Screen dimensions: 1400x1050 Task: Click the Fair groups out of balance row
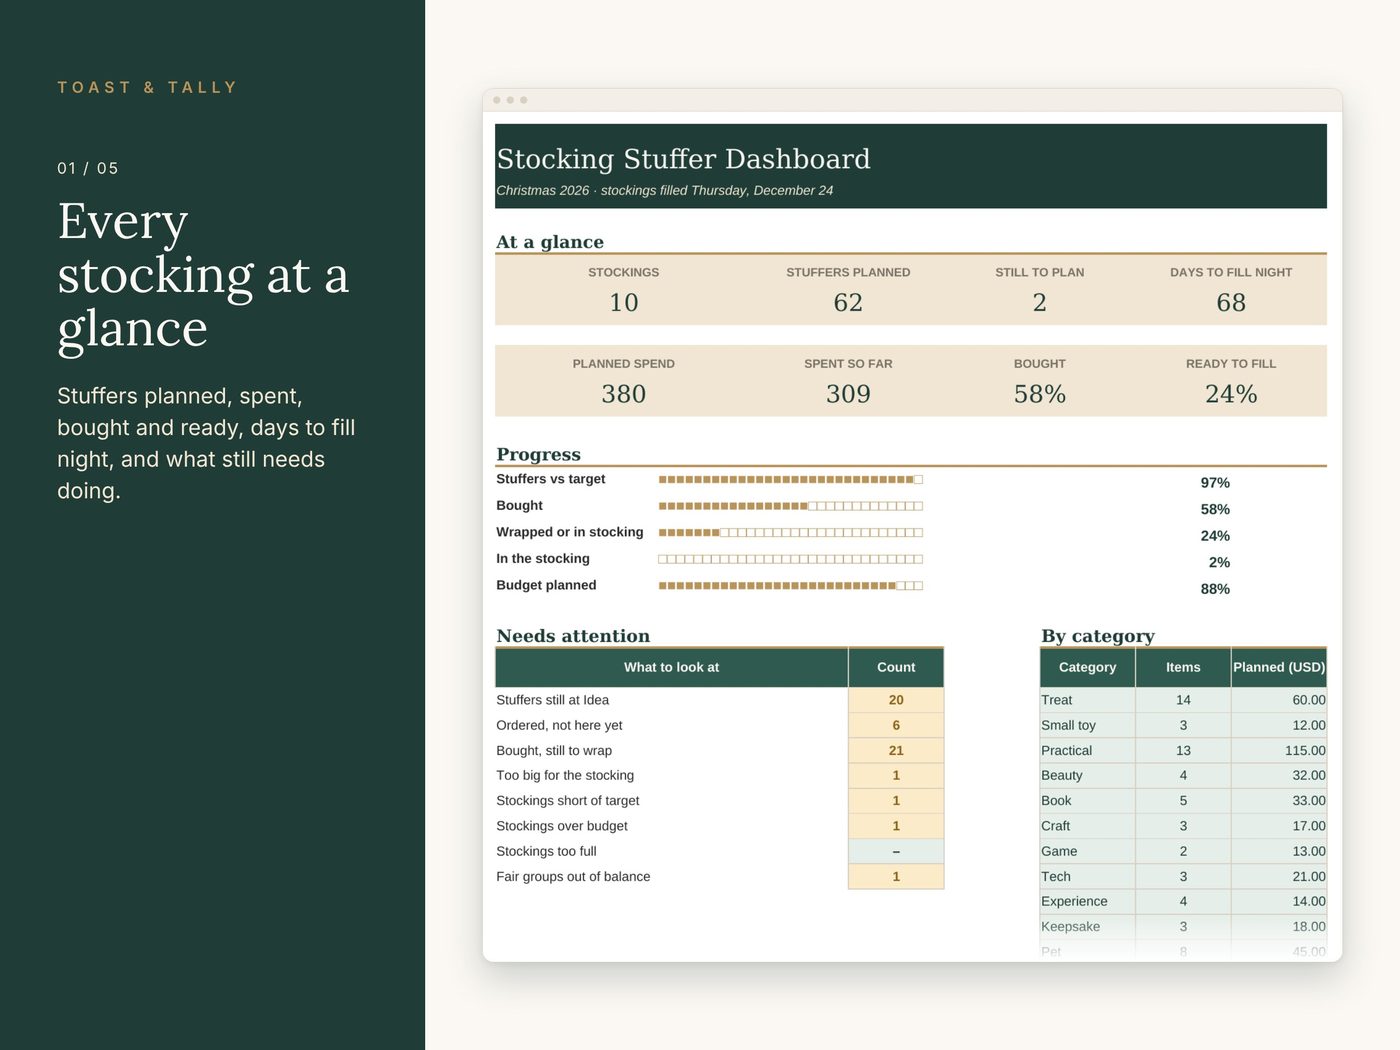pos(720,876)
